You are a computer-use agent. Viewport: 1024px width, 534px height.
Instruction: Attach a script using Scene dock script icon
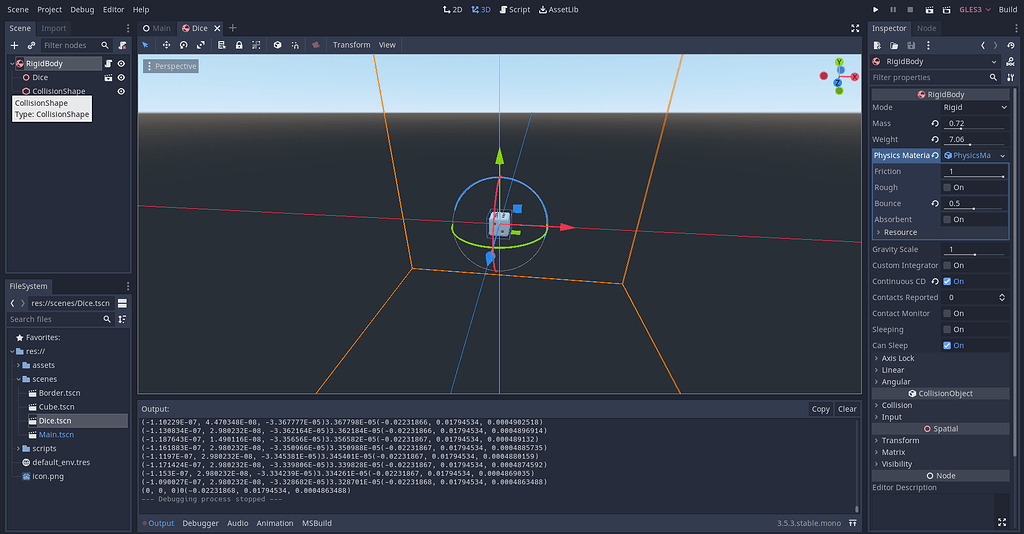(122, 46)
